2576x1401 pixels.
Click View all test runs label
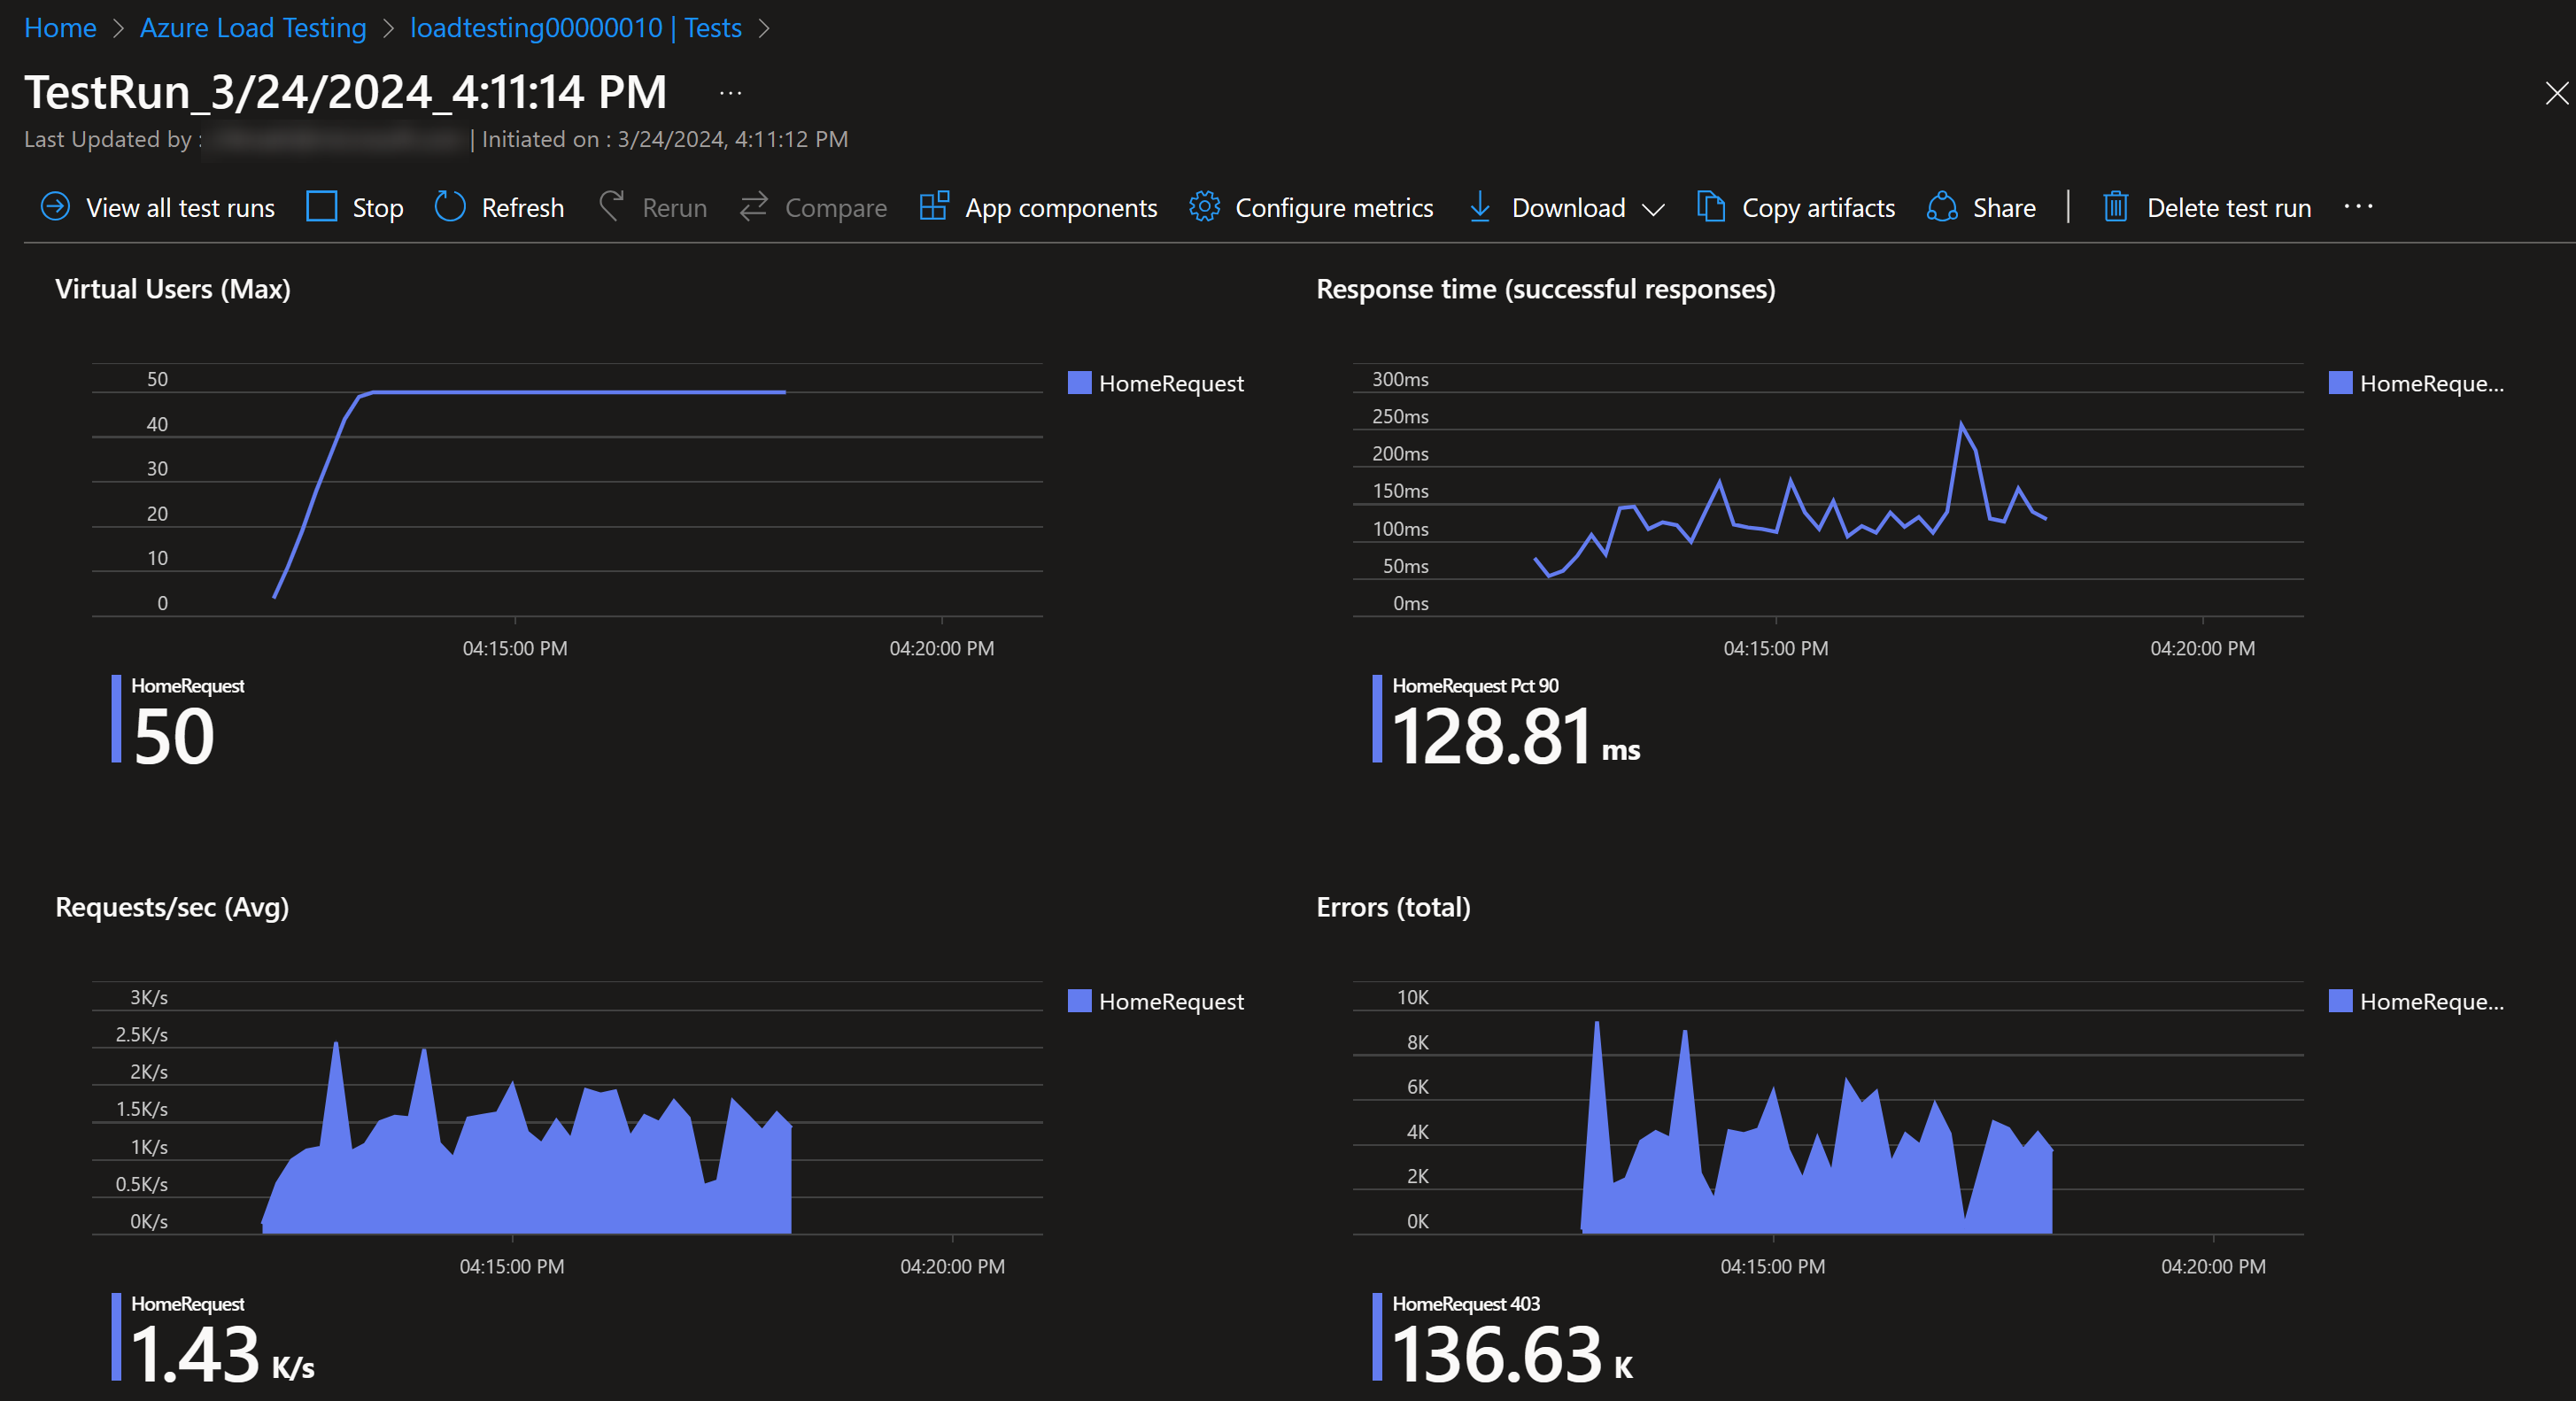pos(180,208)
